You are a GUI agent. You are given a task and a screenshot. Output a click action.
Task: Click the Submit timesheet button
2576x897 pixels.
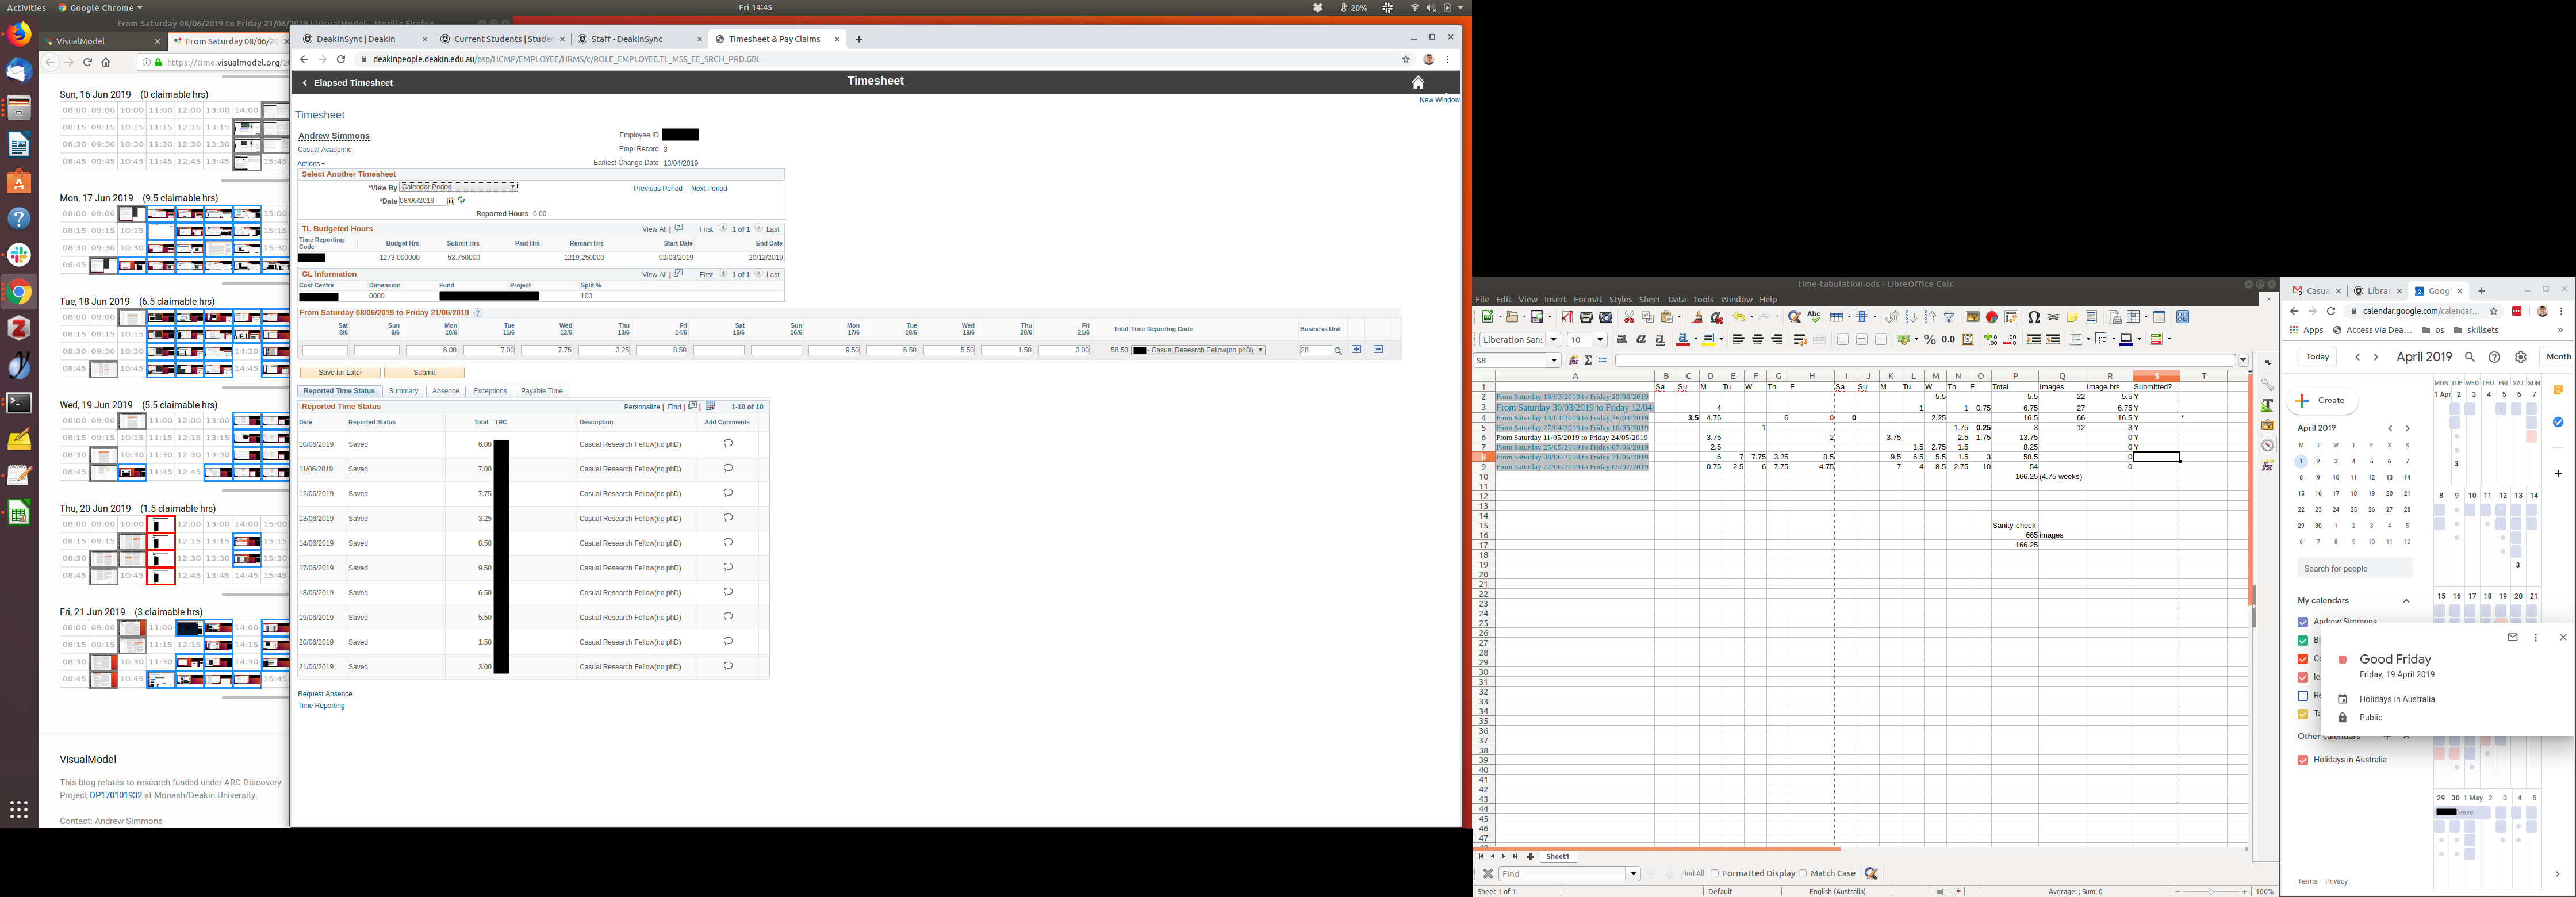coord(424,372)
